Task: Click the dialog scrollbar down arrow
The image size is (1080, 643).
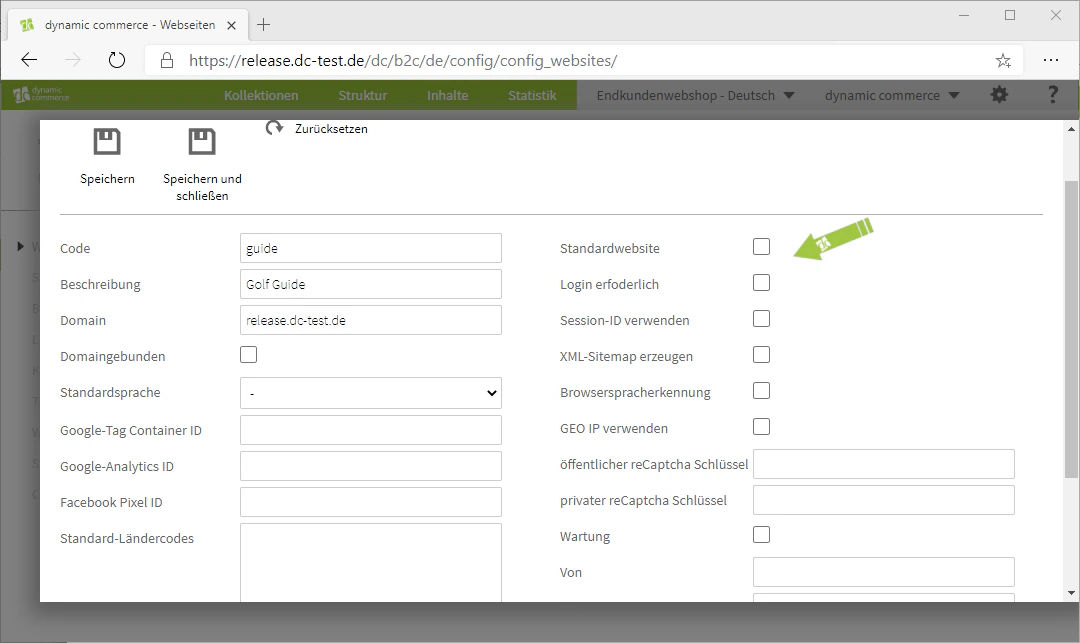Action: coord(1071,593)
